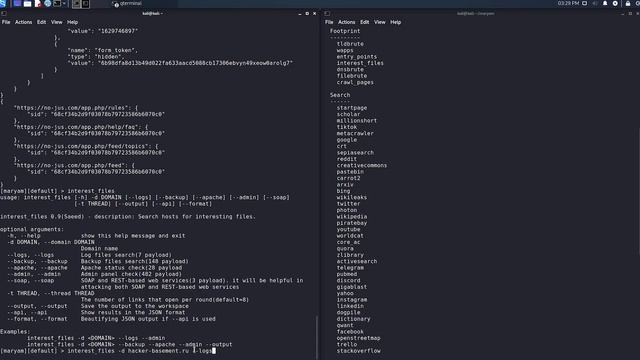Image resolution: width=640 pixels, height=360 pixels.
Task: Open the notifications bell icon
Action: pyautogui.click(x=605, y=3)
